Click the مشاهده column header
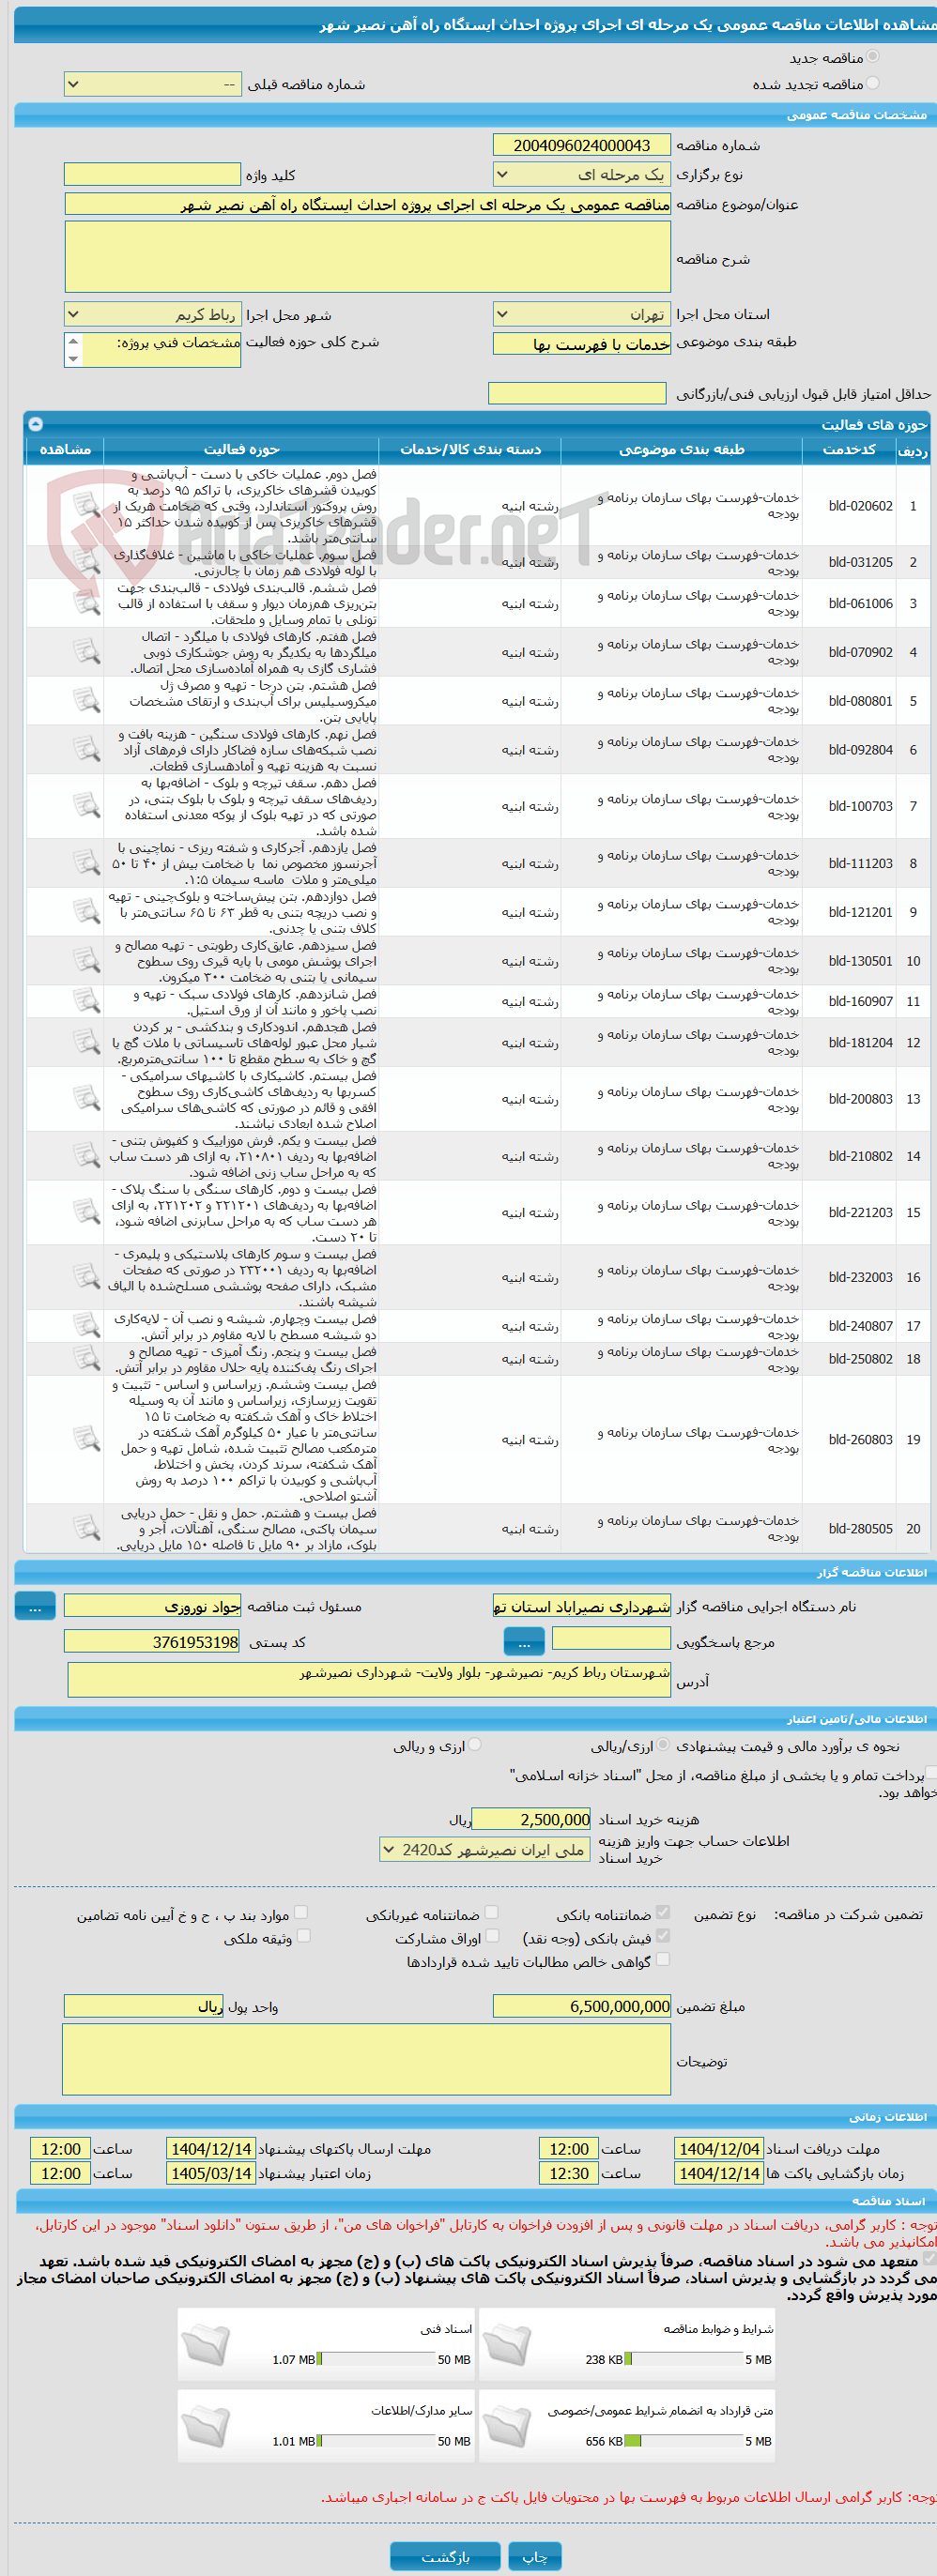The height and width of the screenshot is (2576, 937). [65, 450]
